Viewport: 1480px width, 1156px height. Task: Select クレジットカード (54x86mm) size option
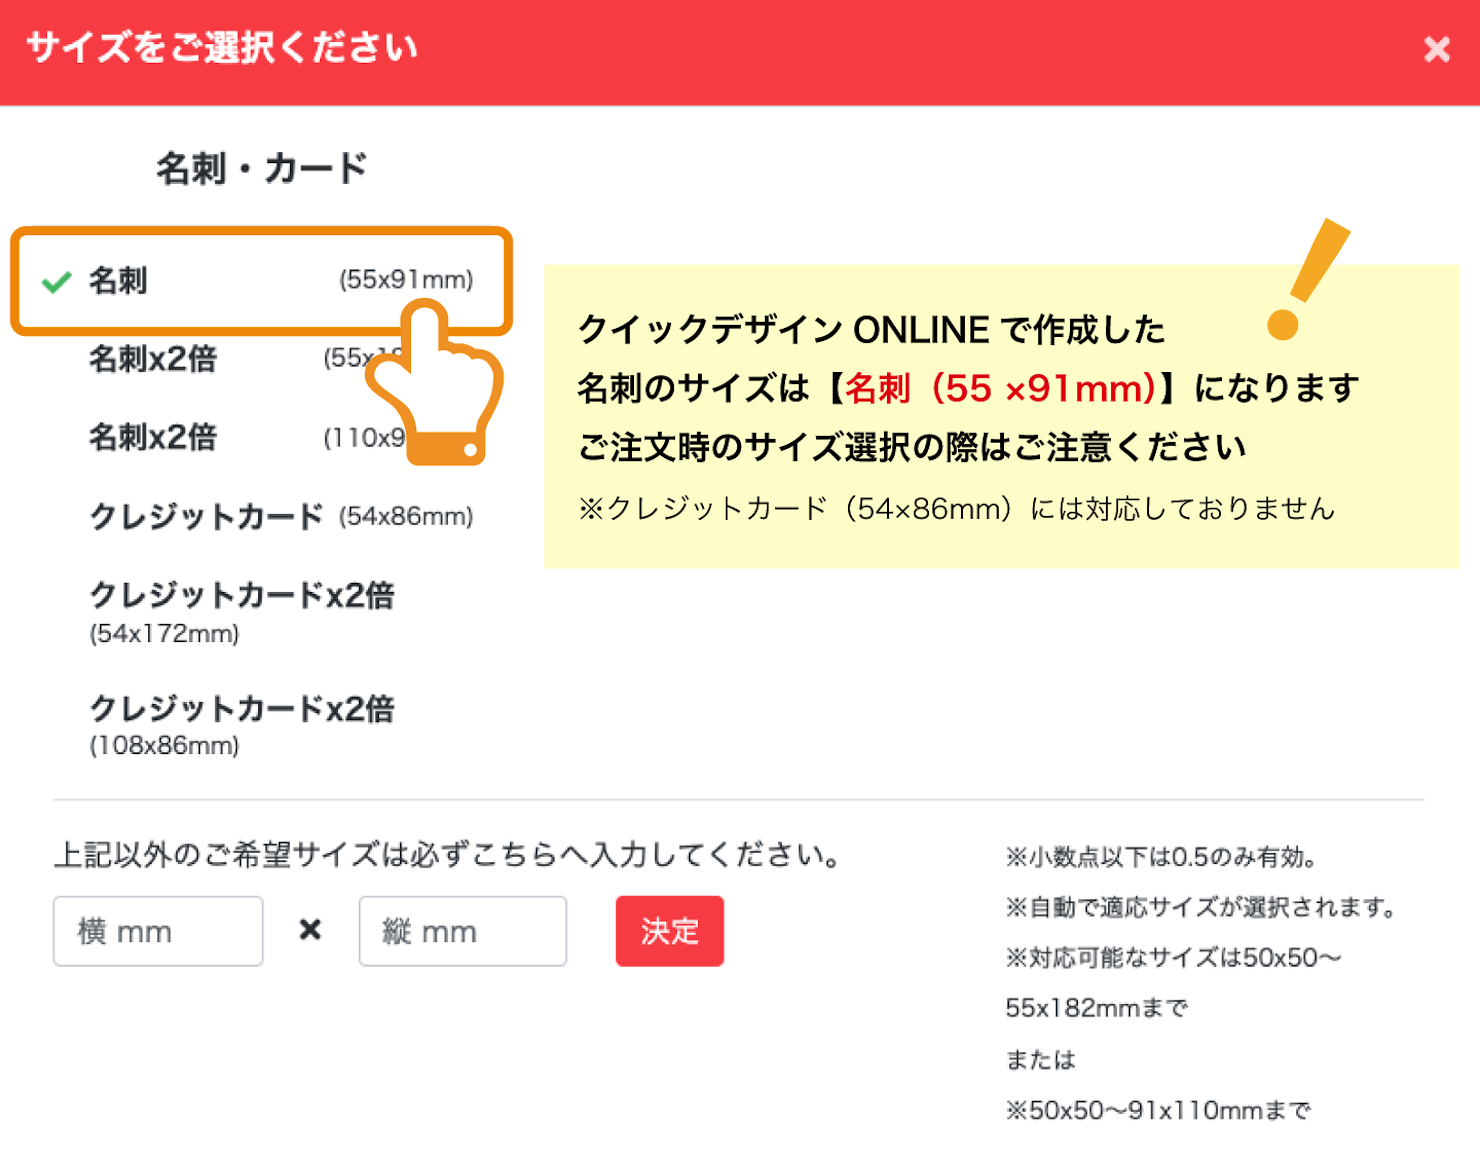coord(280,516)
